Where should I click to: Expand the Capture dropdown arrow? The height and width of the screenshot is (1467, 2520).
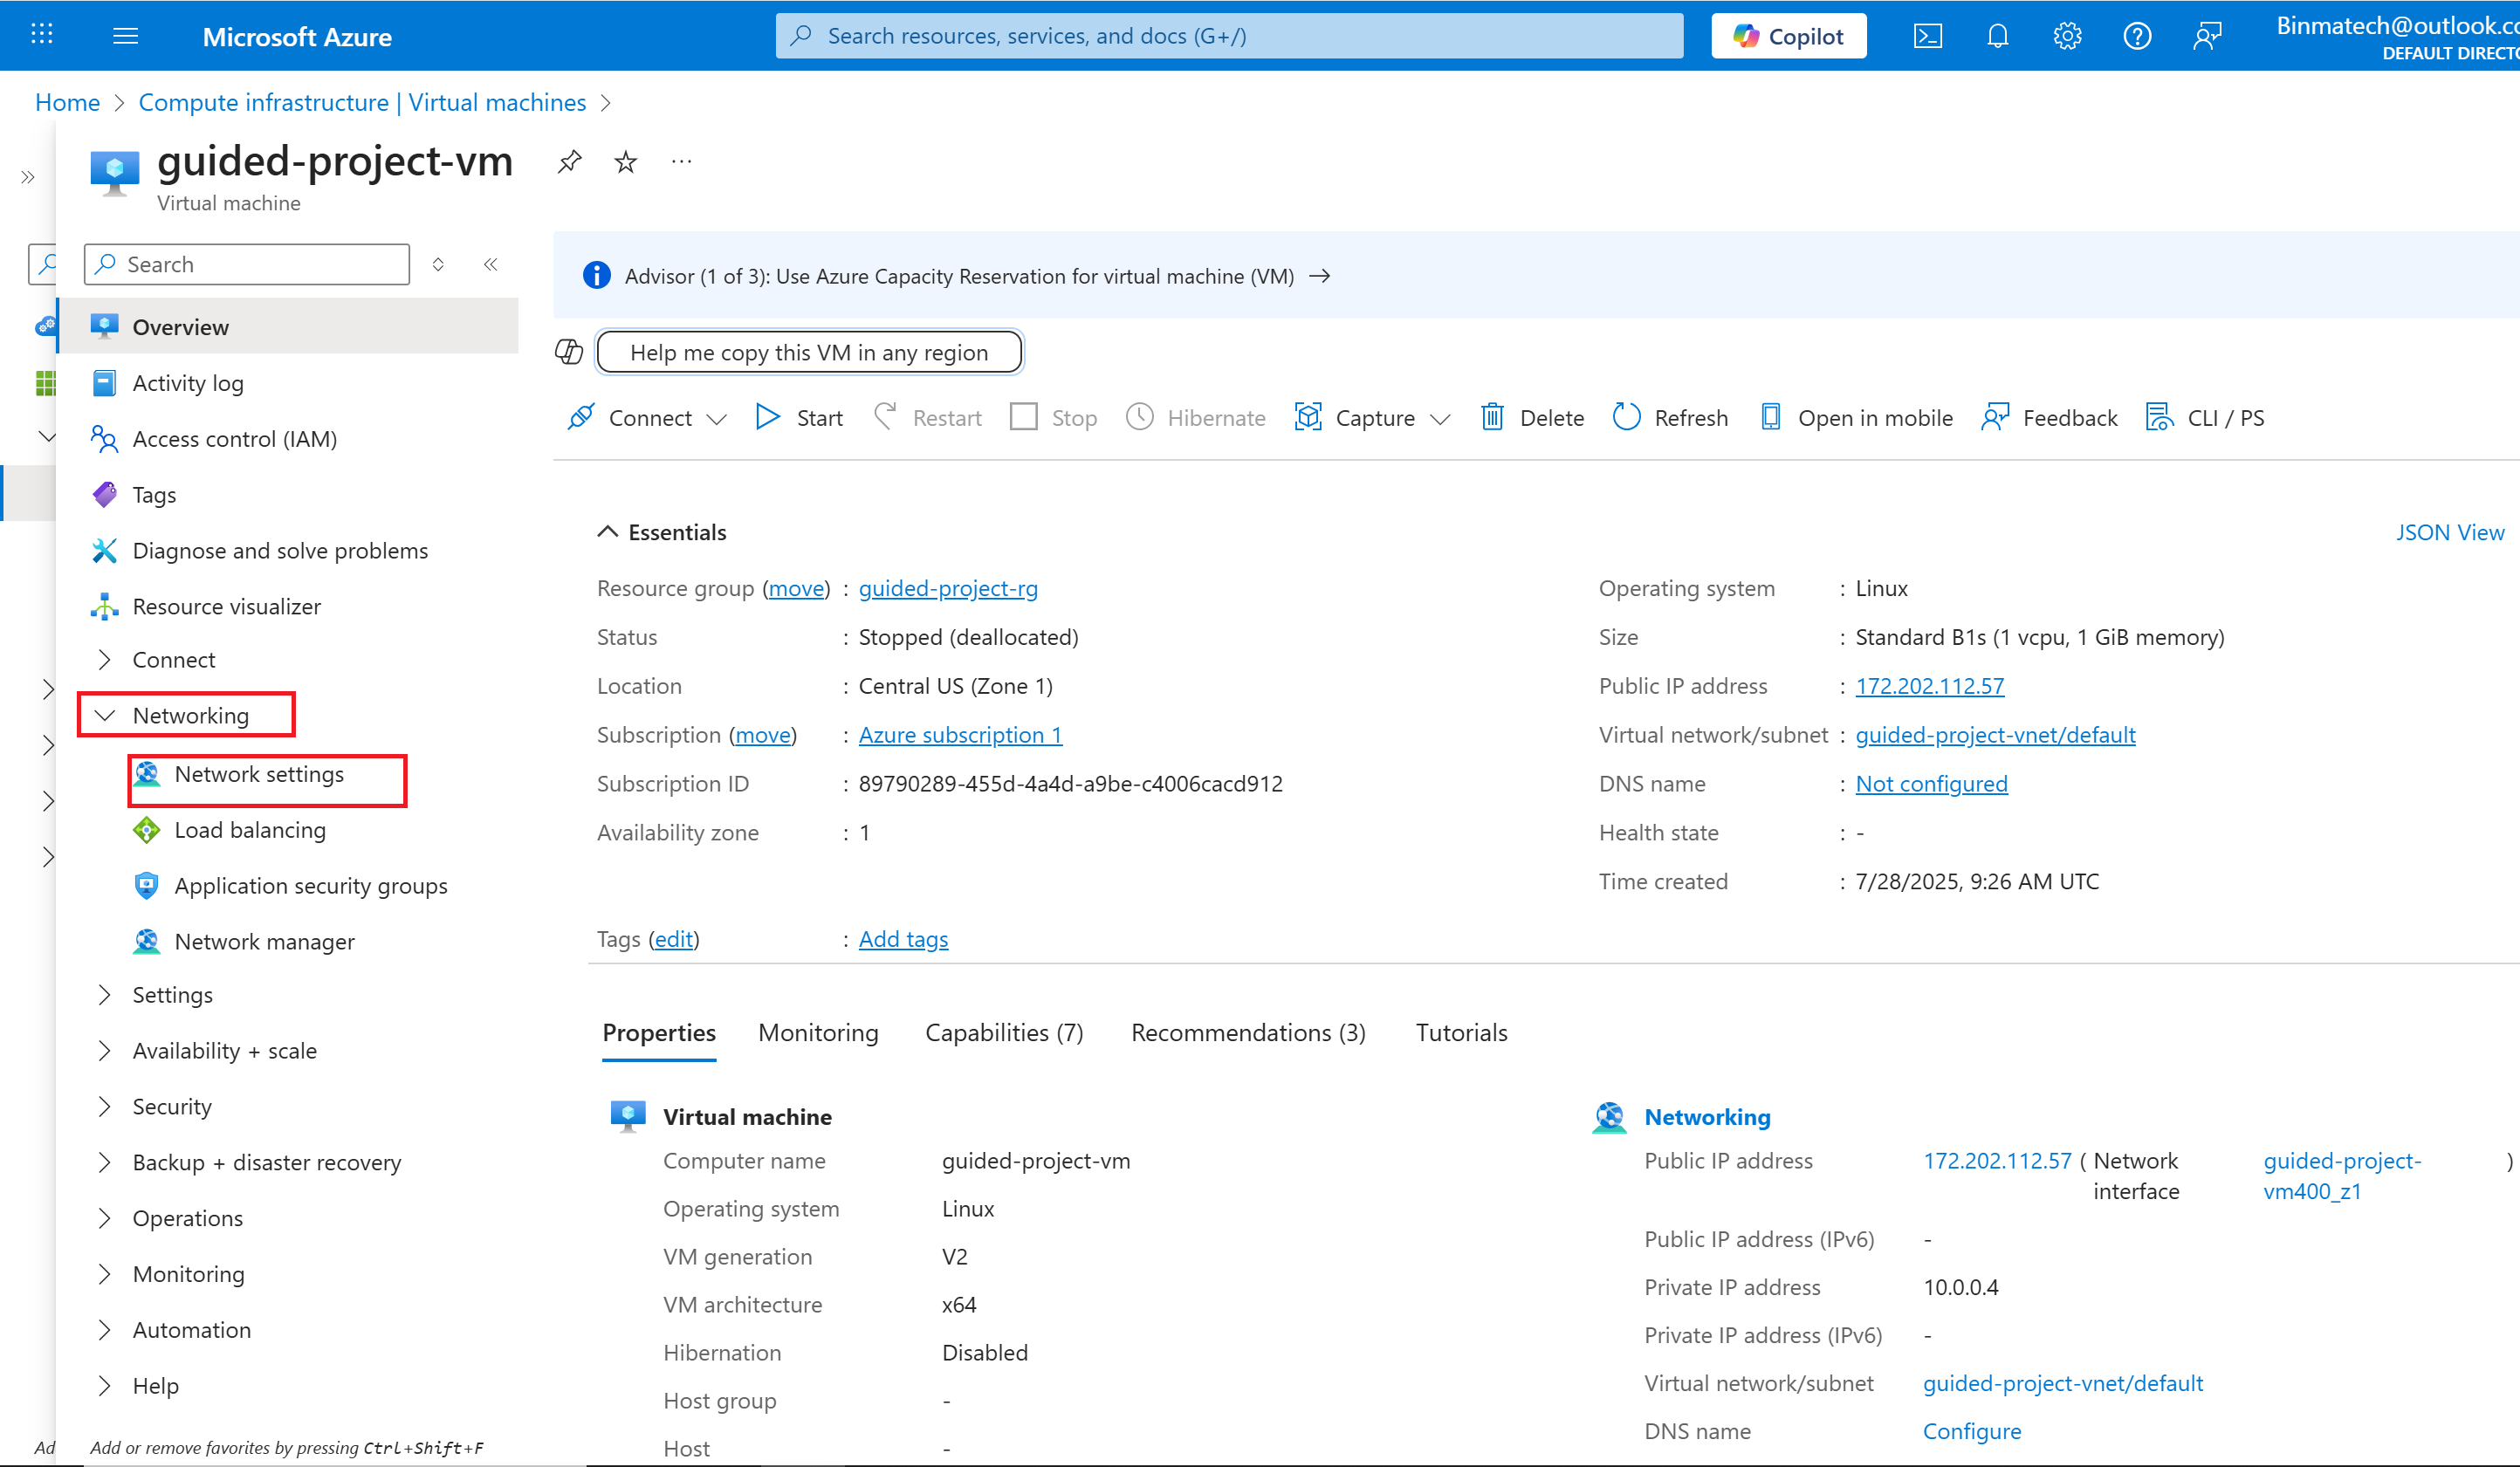1440,419
